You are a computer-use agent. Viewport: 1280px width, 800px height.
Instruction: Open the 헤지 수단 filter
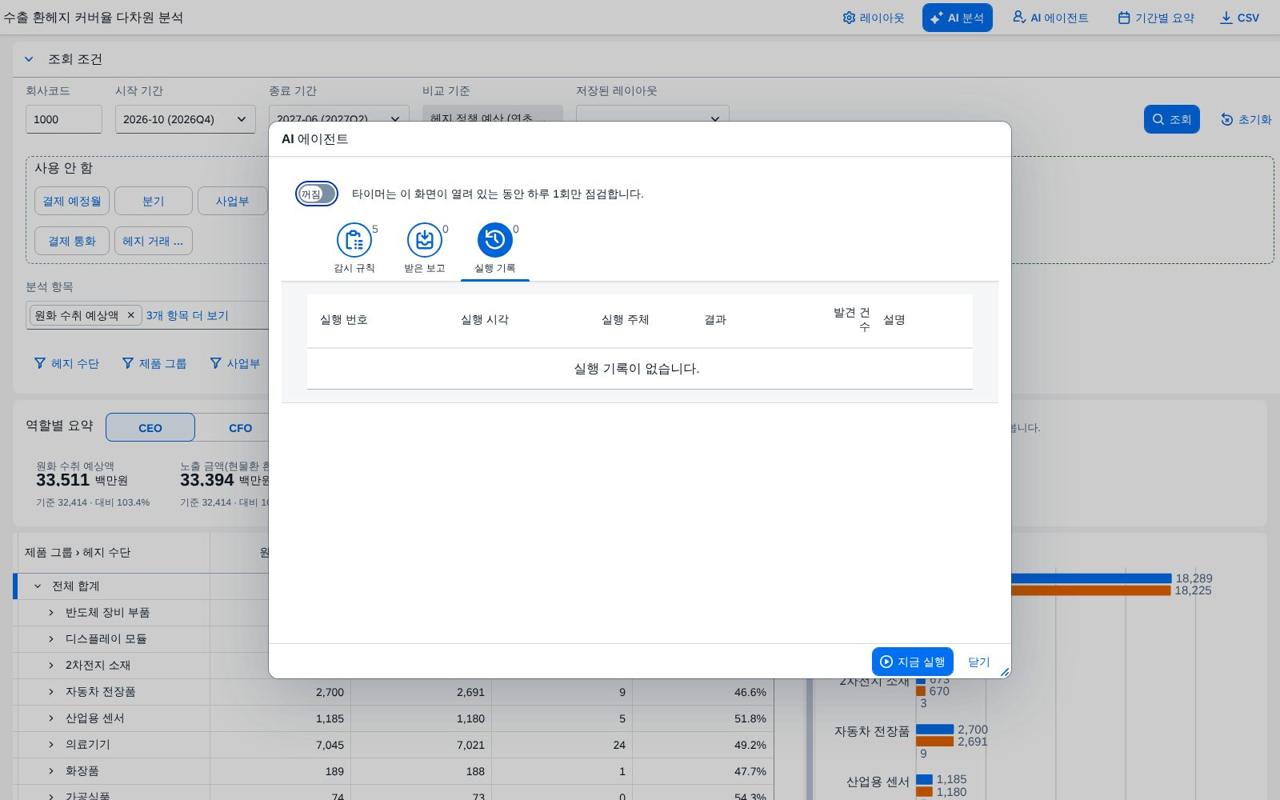tap(66, 364)
